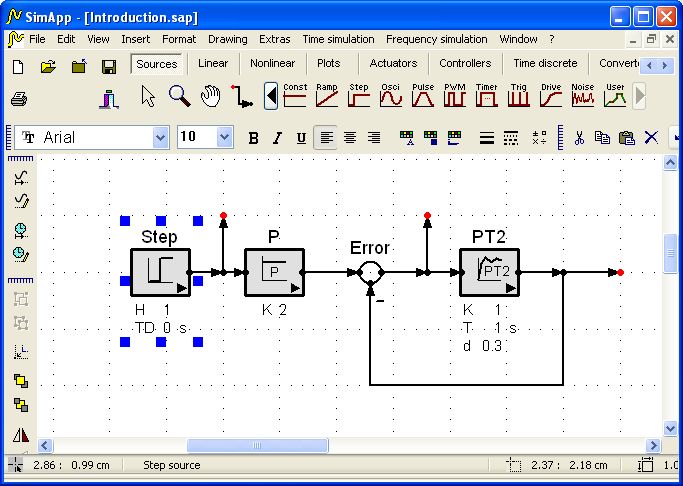
Task: Insert an Osci source block
Action: click(x=390, y=95)
